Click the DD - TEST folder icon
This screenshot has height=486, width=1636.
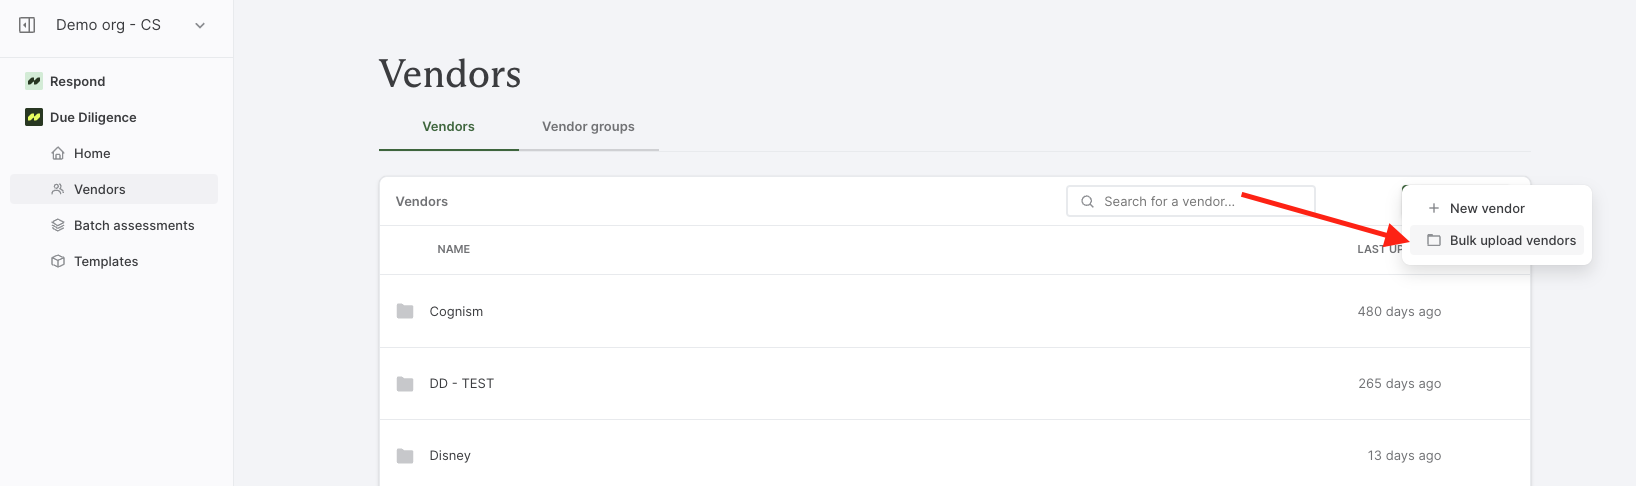tap(405, 383)
